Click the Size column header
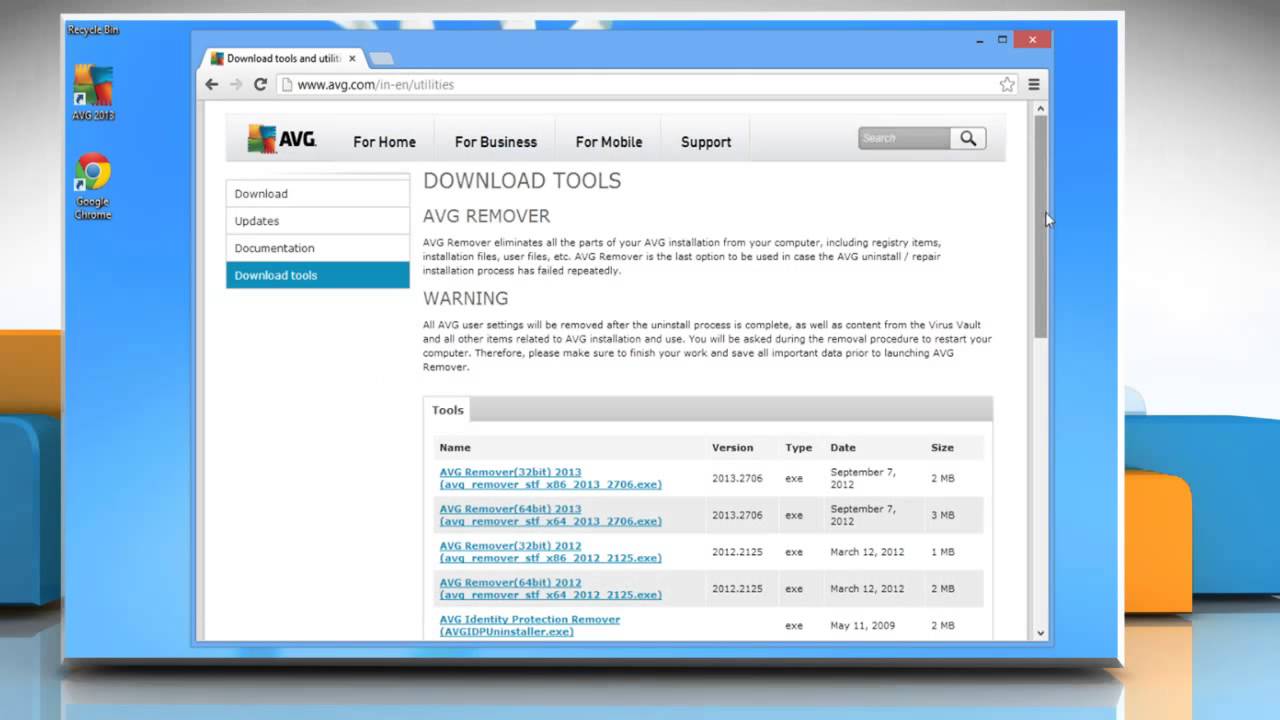The image size is (1280, 720). point(942,448)
